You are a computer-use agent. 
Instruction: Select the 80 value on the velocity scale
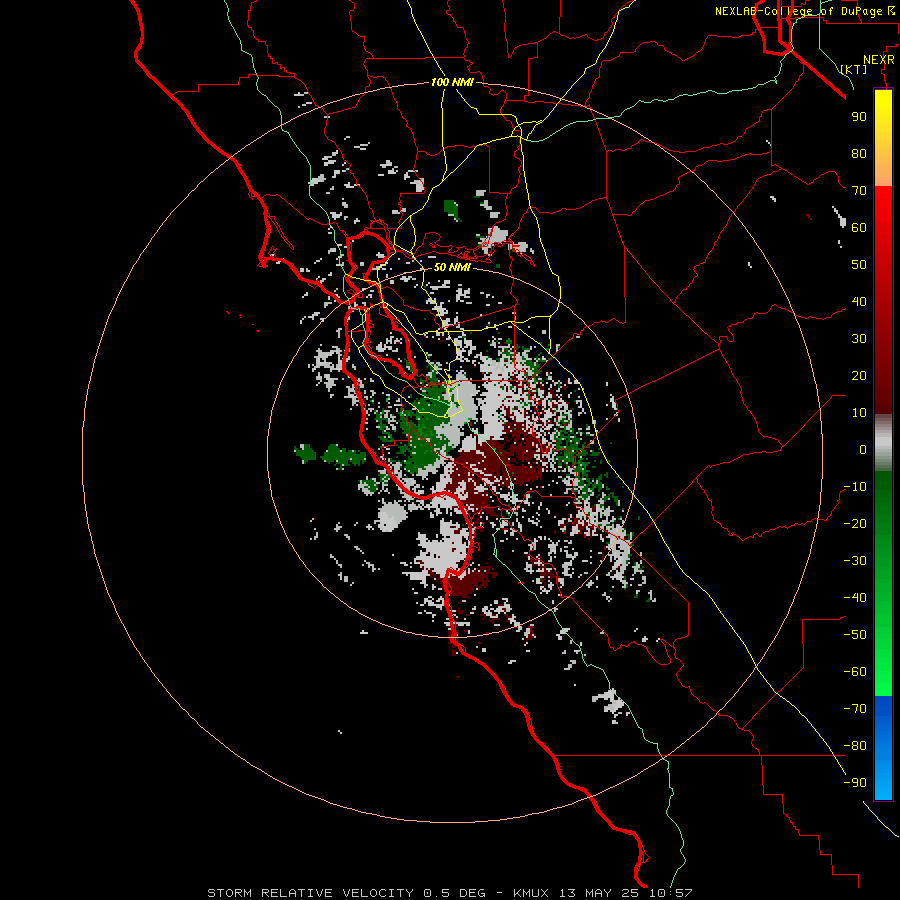[859, 153]
